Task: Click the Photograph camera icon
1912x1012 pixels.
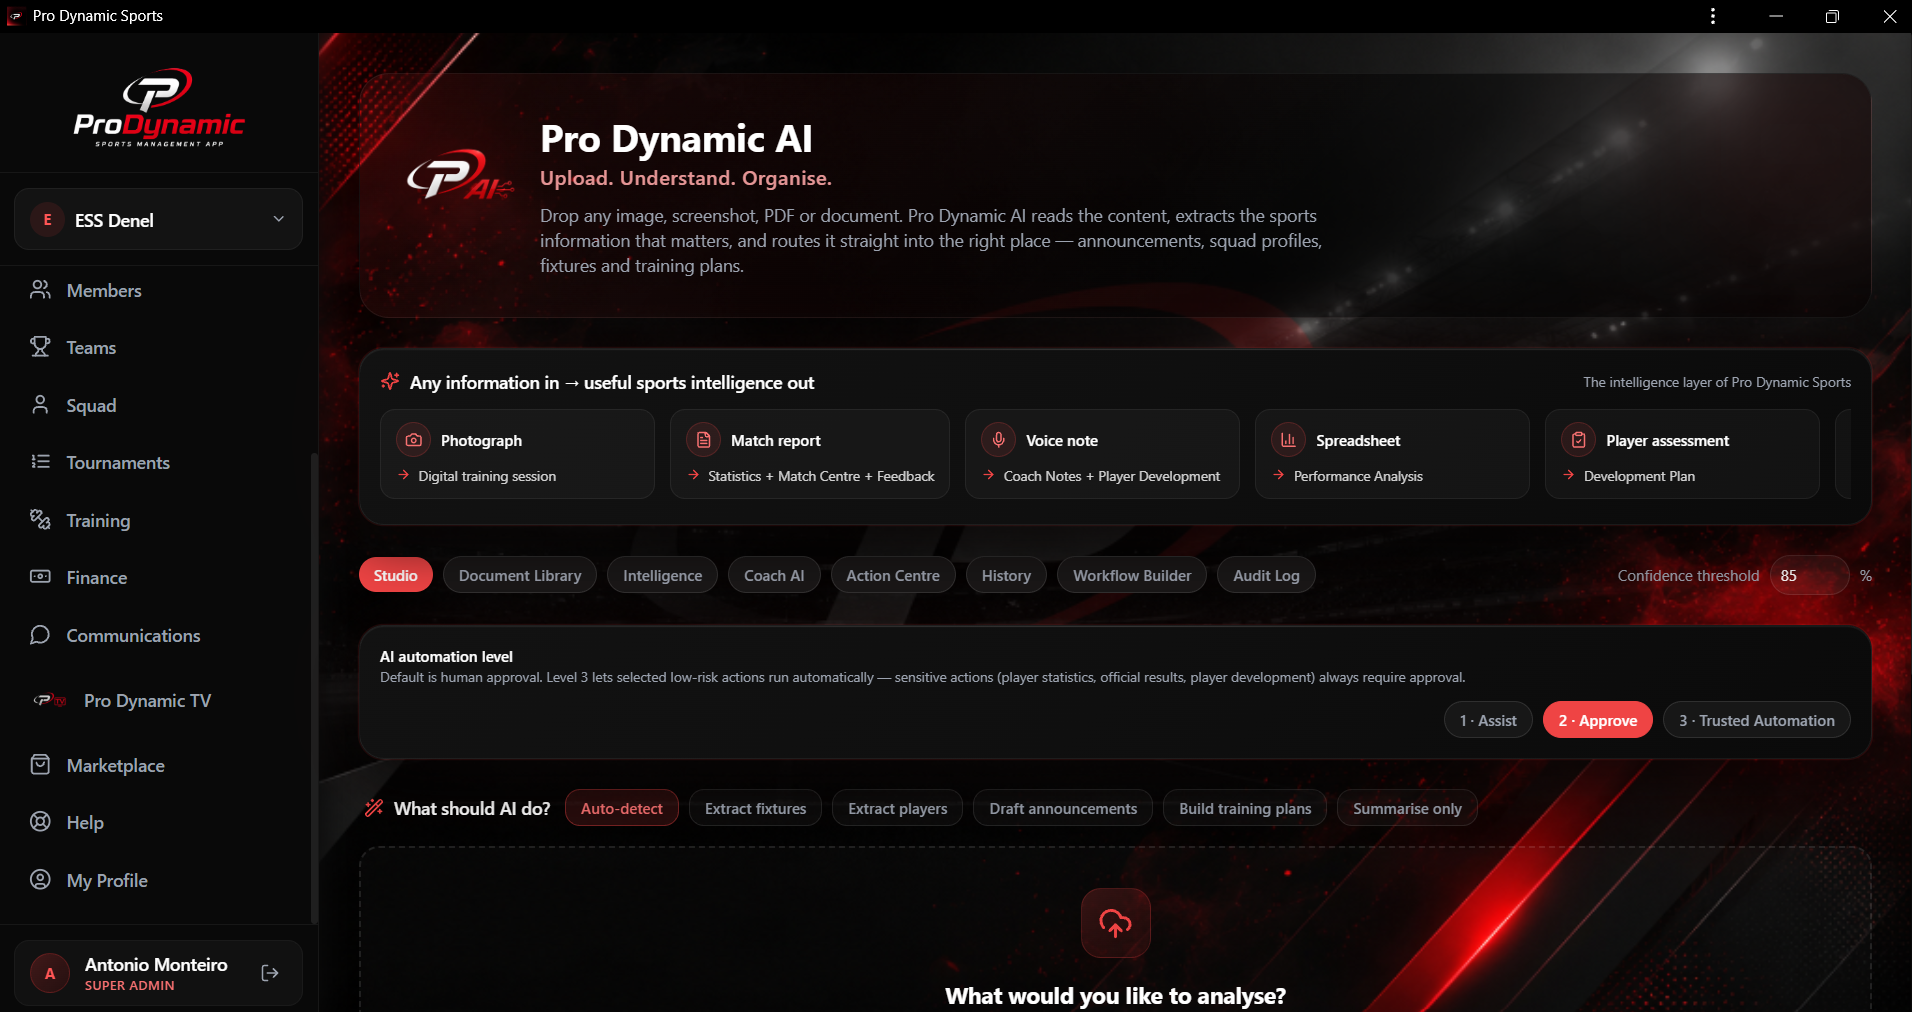Action: pos(413,440)
